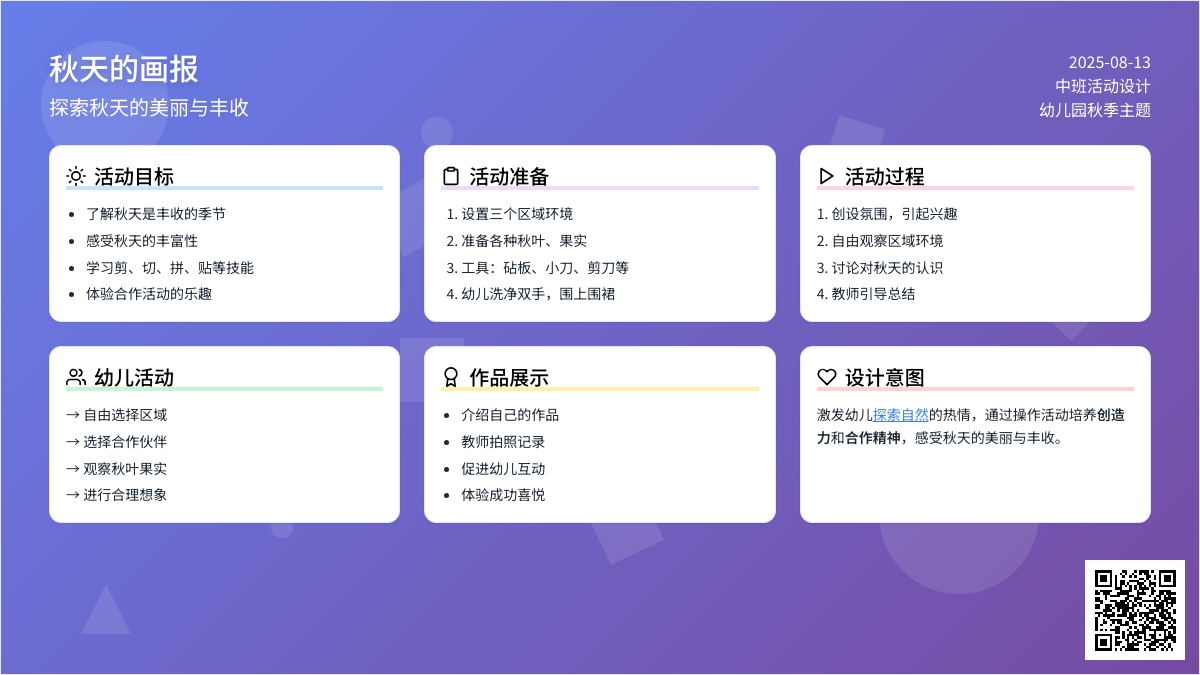Screen dimensions: 1200x675
Task: Click step 3. 讨论对秋天的认识
Action: (x=880, y=267)
